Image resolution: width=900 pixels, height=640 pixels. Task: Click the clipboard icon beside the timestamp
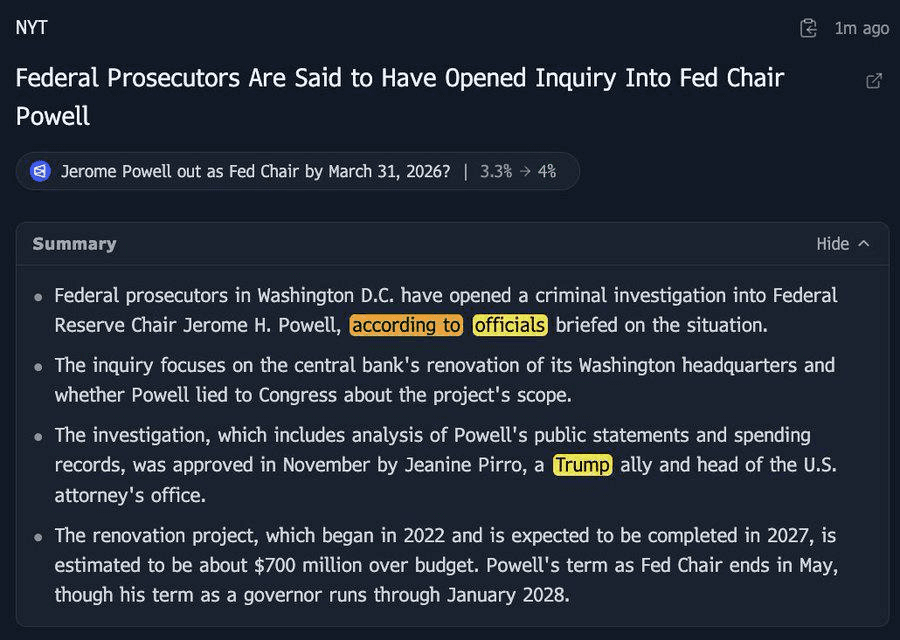tap(809, 28)
